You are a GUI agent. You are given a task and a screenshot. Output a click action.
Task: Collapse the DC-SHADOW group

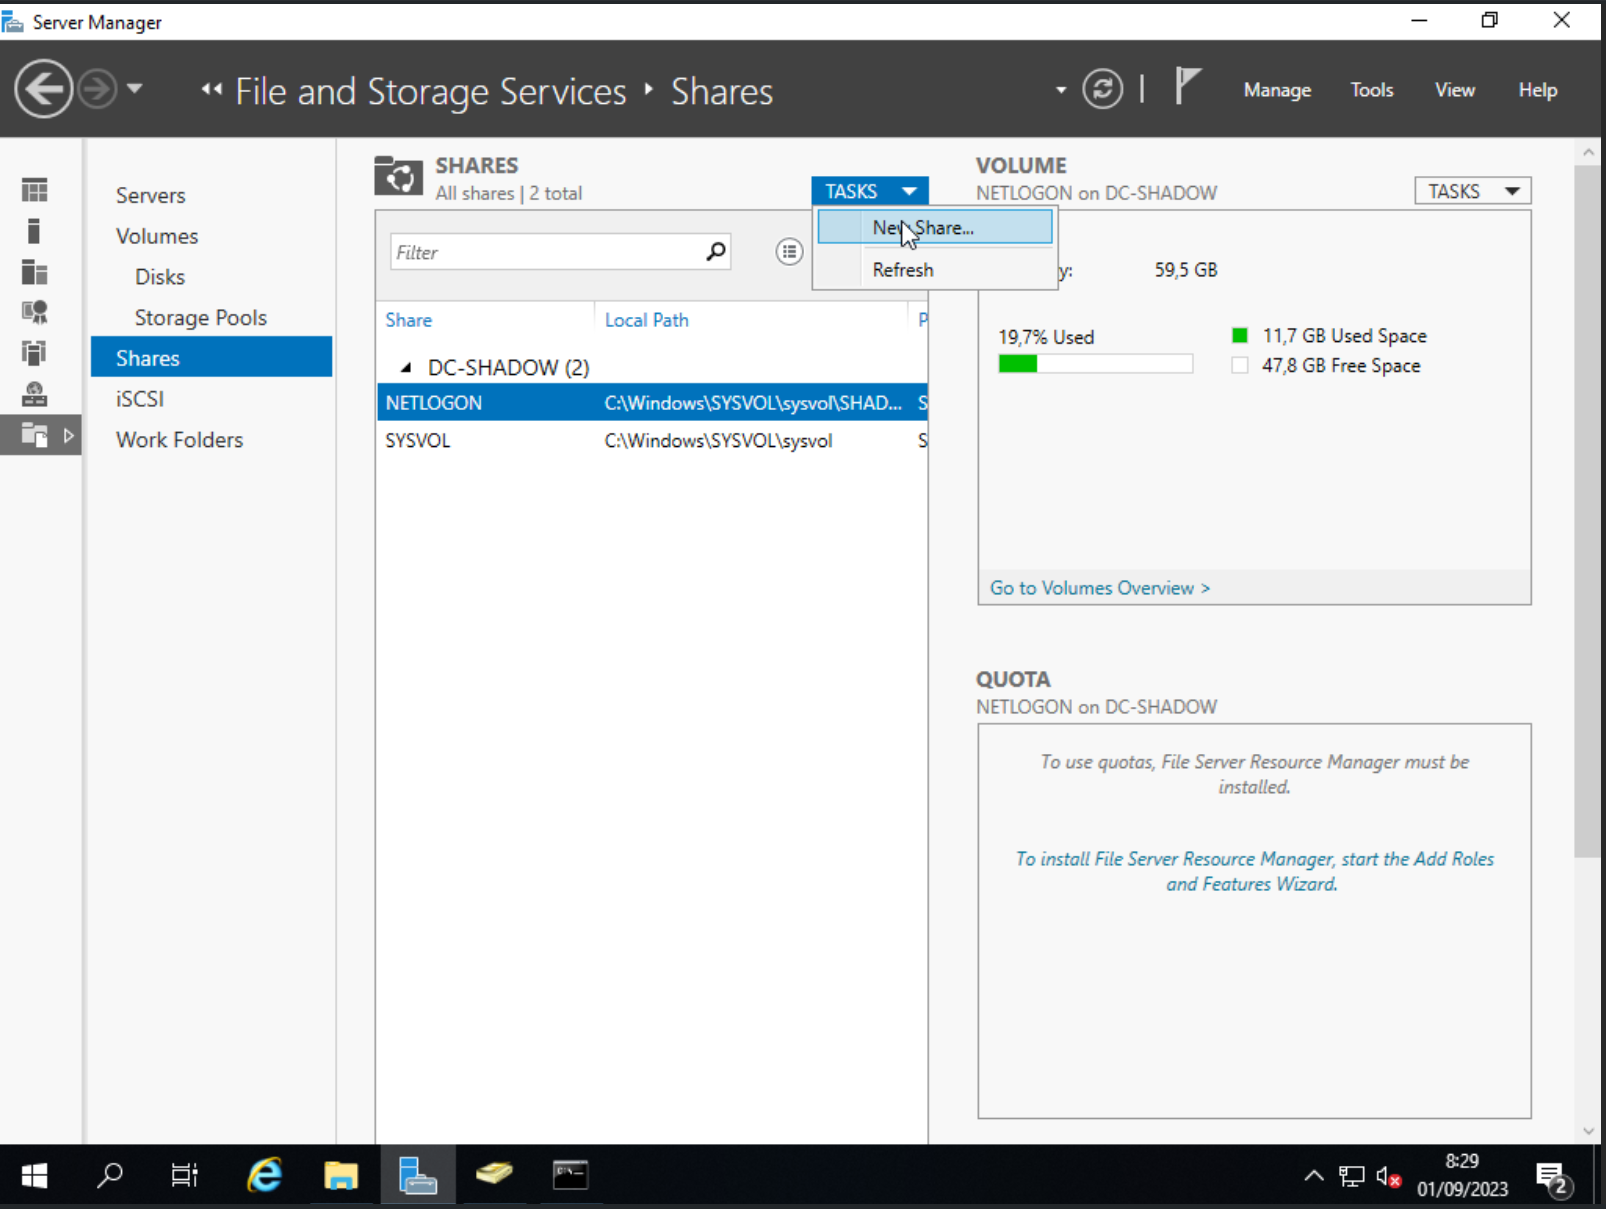pos(406,368)
